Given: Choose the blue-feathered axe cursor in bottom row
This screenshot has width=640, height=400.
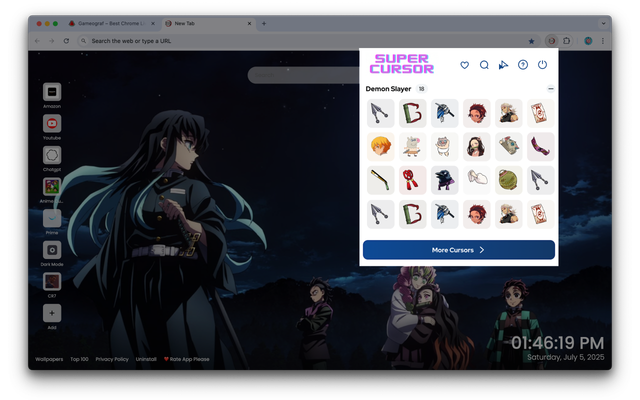Looking at the screenshot, I should [x=444, y=214].
